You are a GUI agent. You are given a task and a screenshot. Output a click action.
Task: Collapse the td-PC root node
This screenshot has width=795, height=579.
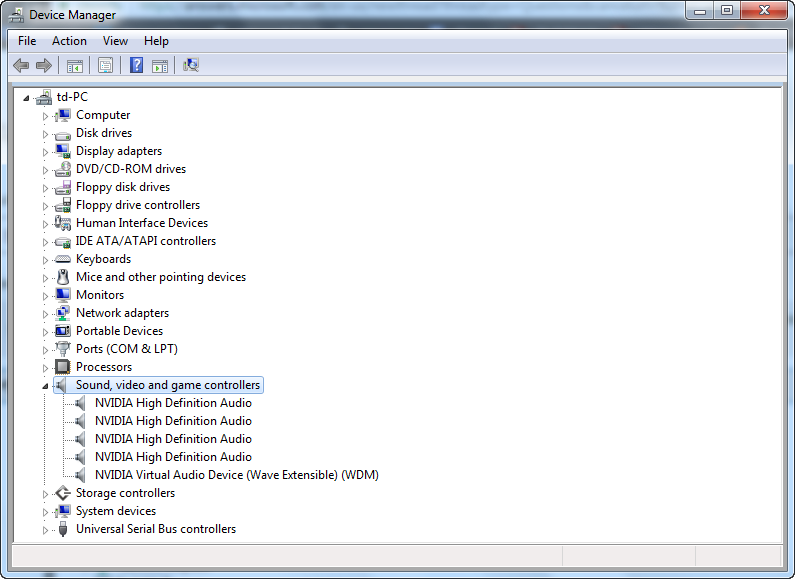[x=26, y=98]
